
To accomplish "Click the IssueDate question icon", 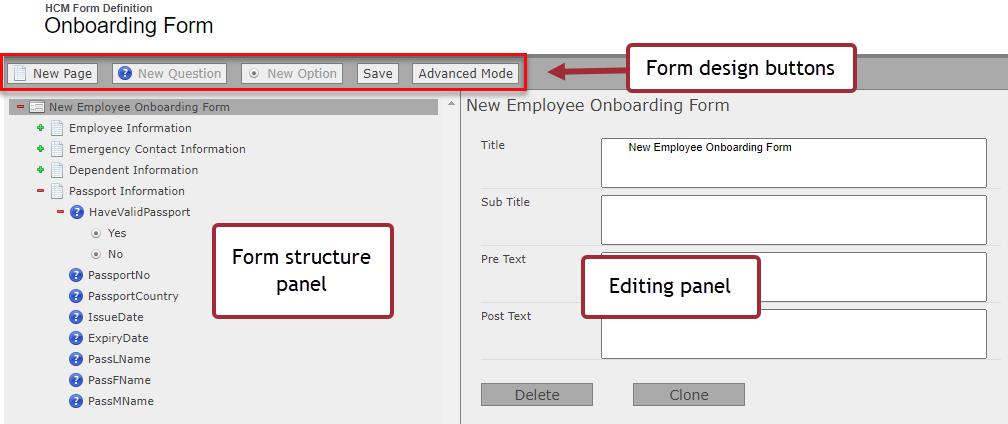I will [76, 317].
